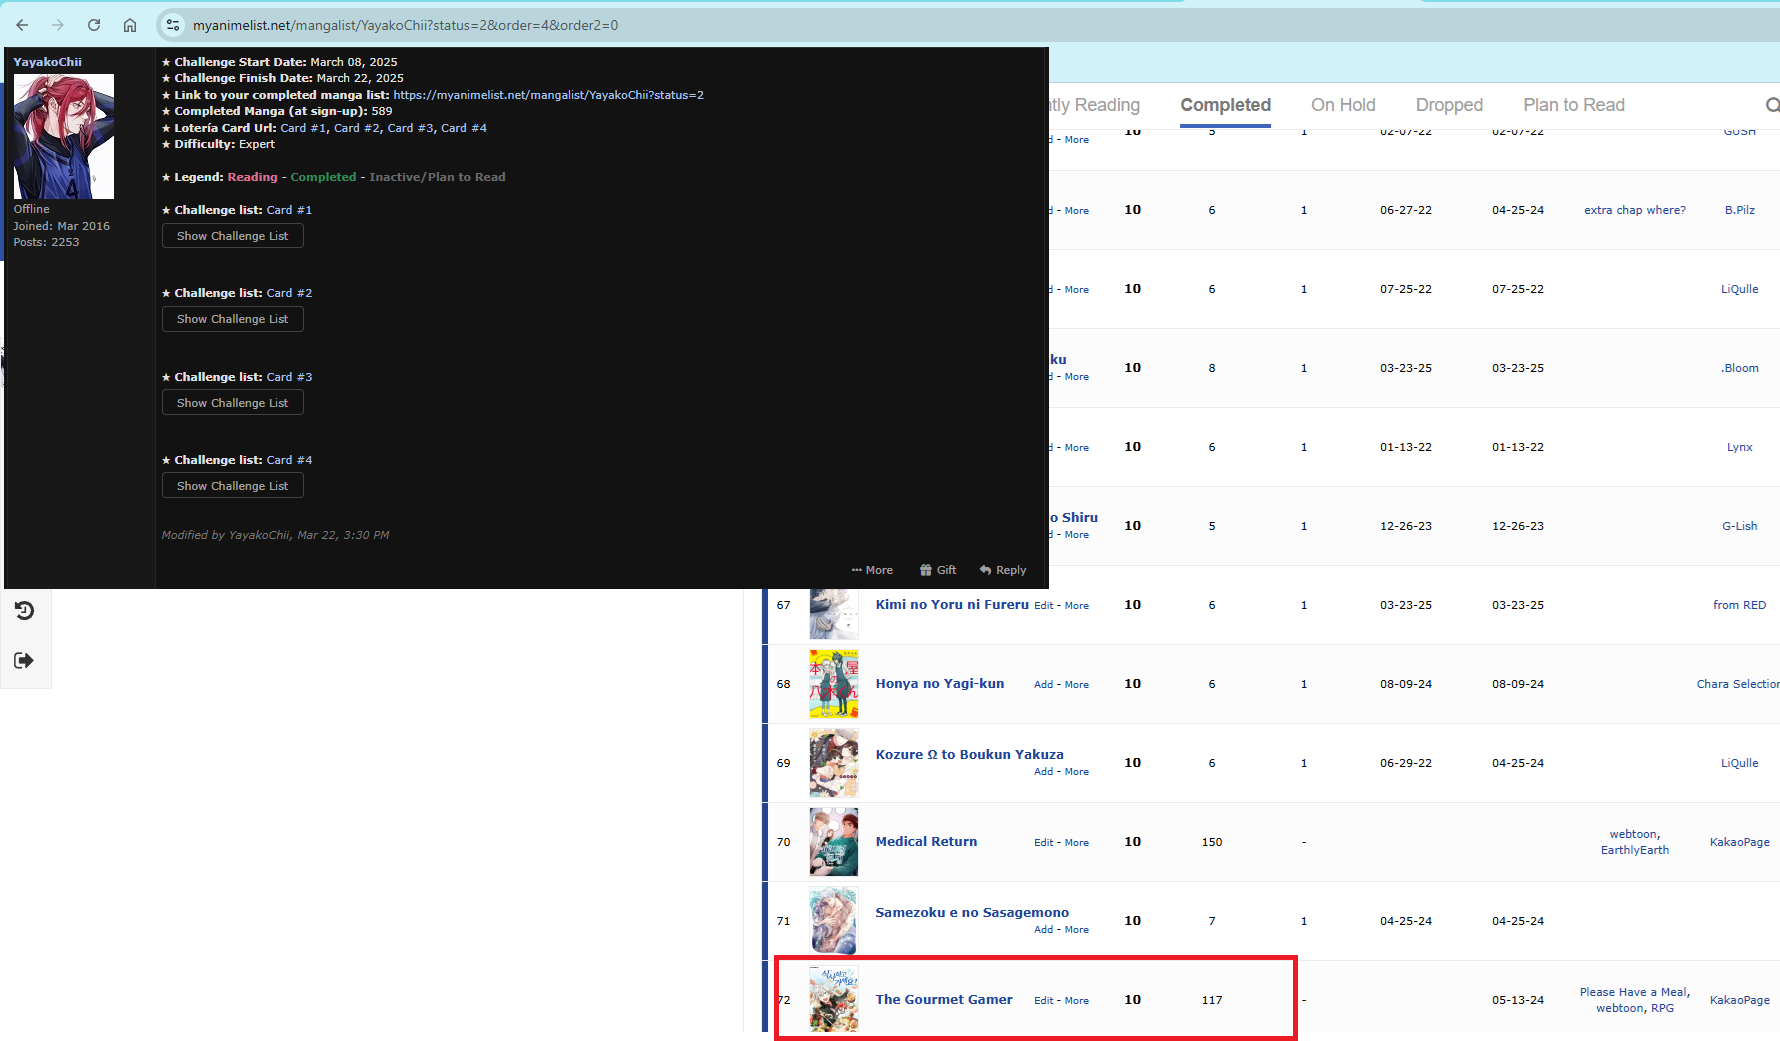
Task: Open Kimi no Yoru ni Fureru title
Action: (952, 605)
